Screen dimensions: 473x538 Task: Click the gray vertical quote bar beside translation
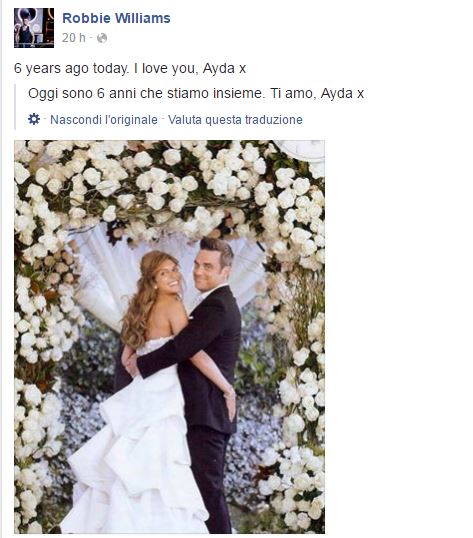pos(15,107)
